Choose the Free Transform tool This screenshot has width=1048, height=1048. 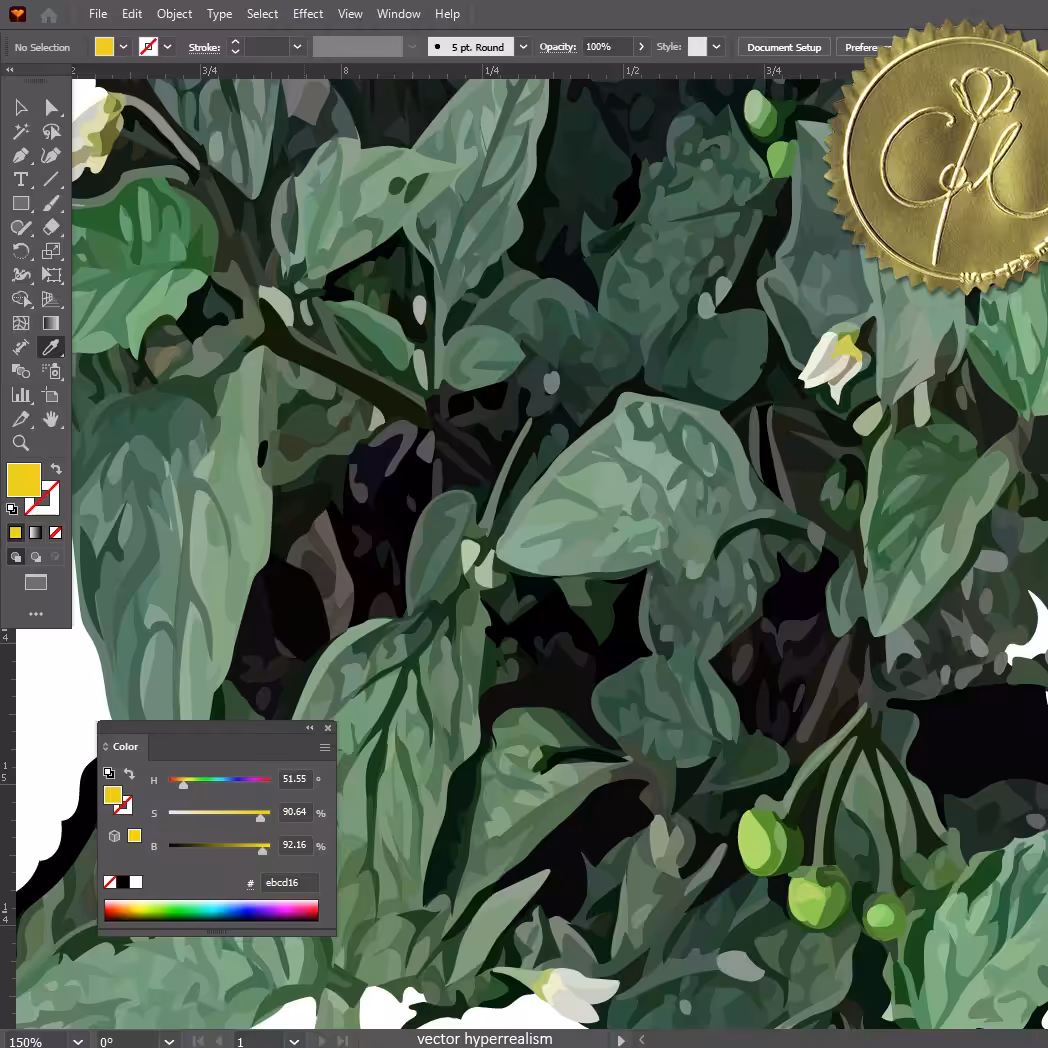(51, 275)
